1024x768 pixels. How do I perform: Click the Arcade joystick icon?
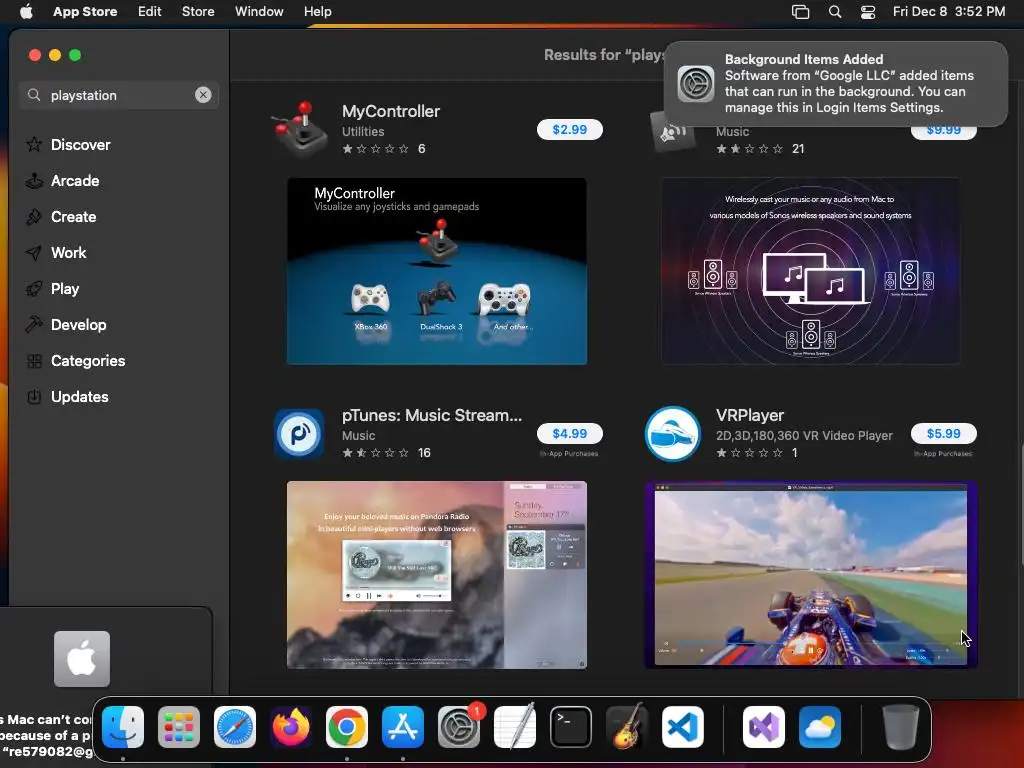[34, 181]
